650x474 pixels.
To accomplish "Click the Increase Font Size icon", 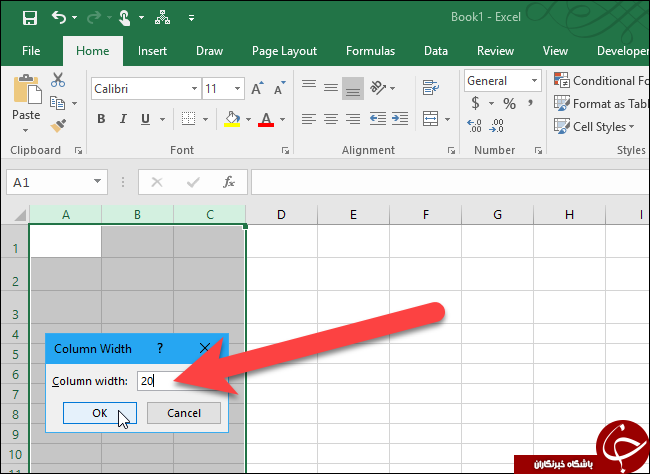I will click(257, 88).
